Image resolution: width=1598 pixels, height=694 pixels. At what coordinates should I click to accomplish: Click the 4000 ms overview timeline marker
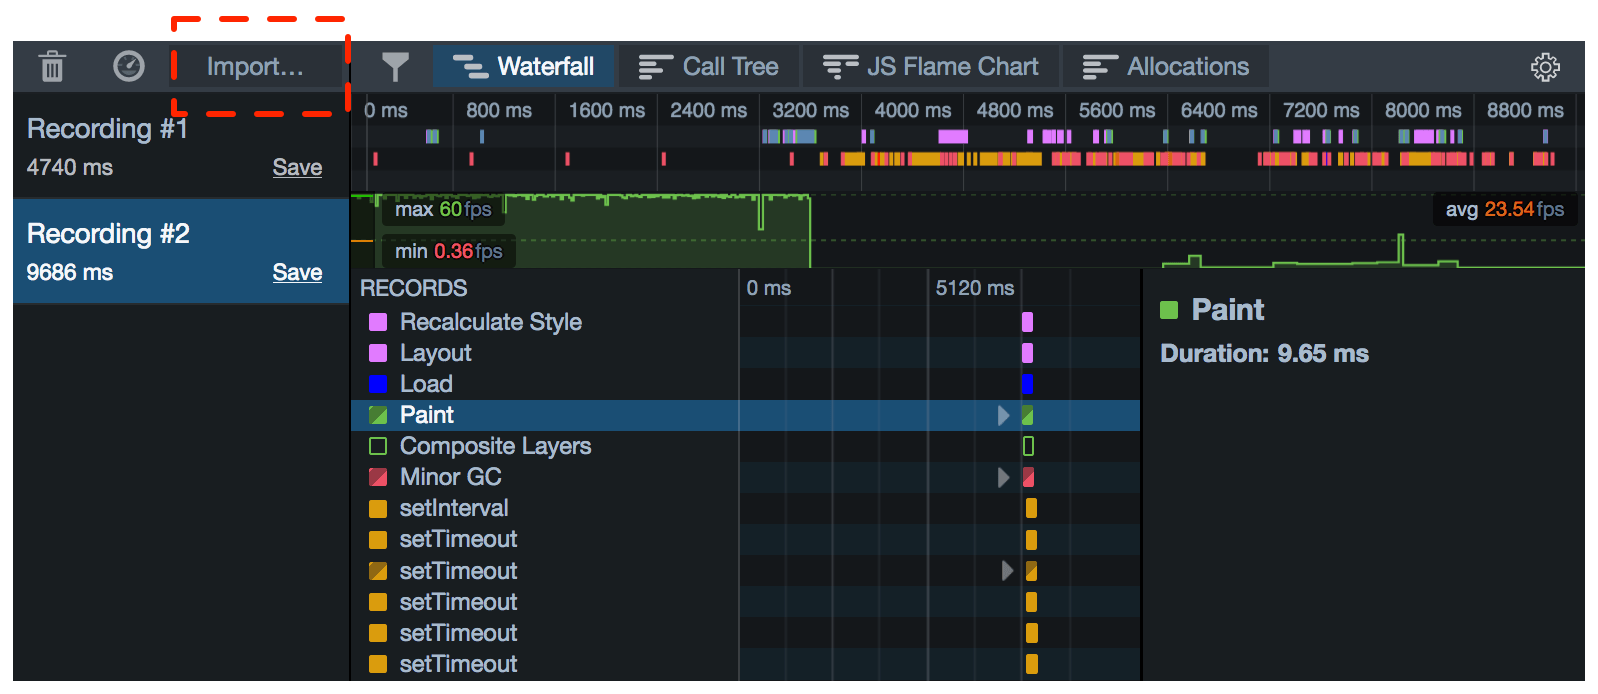(x=912, y=111)
